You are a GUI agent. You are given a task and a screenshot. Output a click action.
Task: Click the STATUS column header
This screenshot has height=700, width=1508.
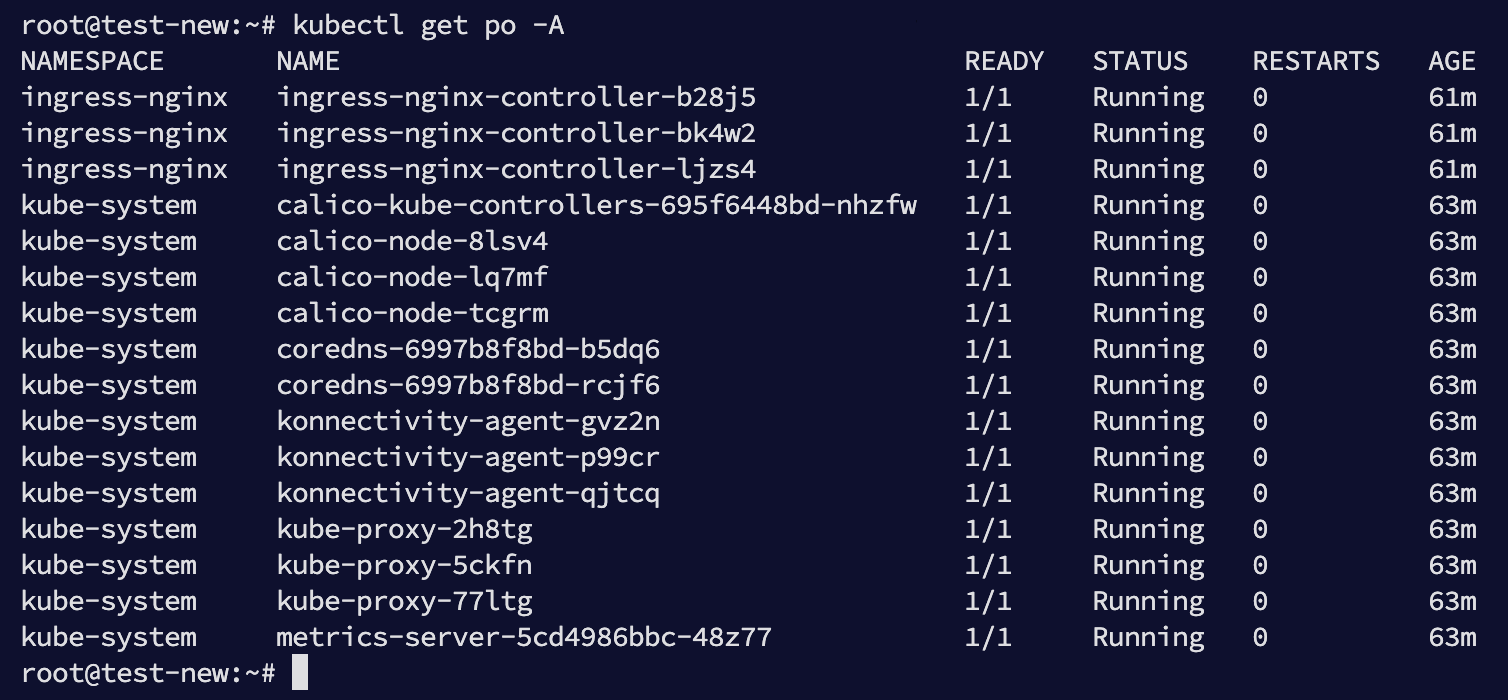point(1140,61)
